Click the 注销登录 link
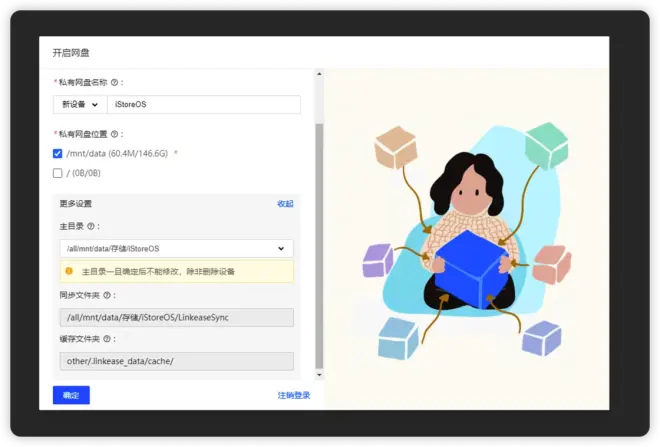 (x=294, y=395)
